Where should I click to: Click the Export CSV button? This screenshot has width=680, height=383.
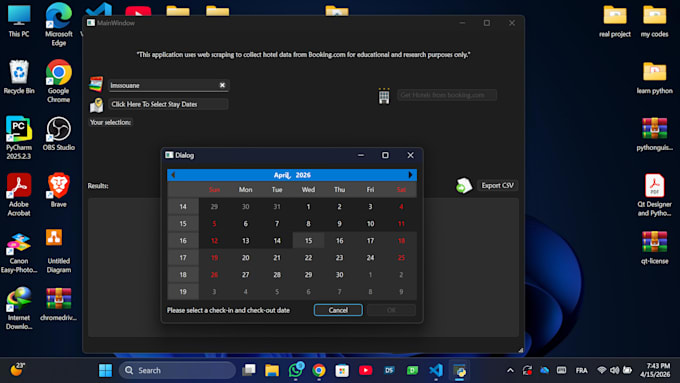click(x=497, y=185)
